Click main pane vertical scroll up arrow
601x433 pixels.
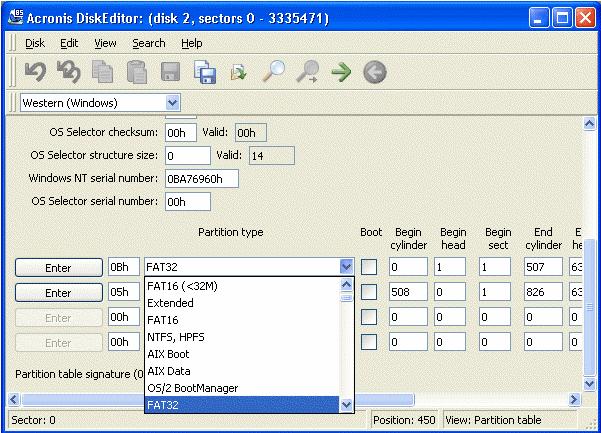pyautogui.click(x=589, y=123)
